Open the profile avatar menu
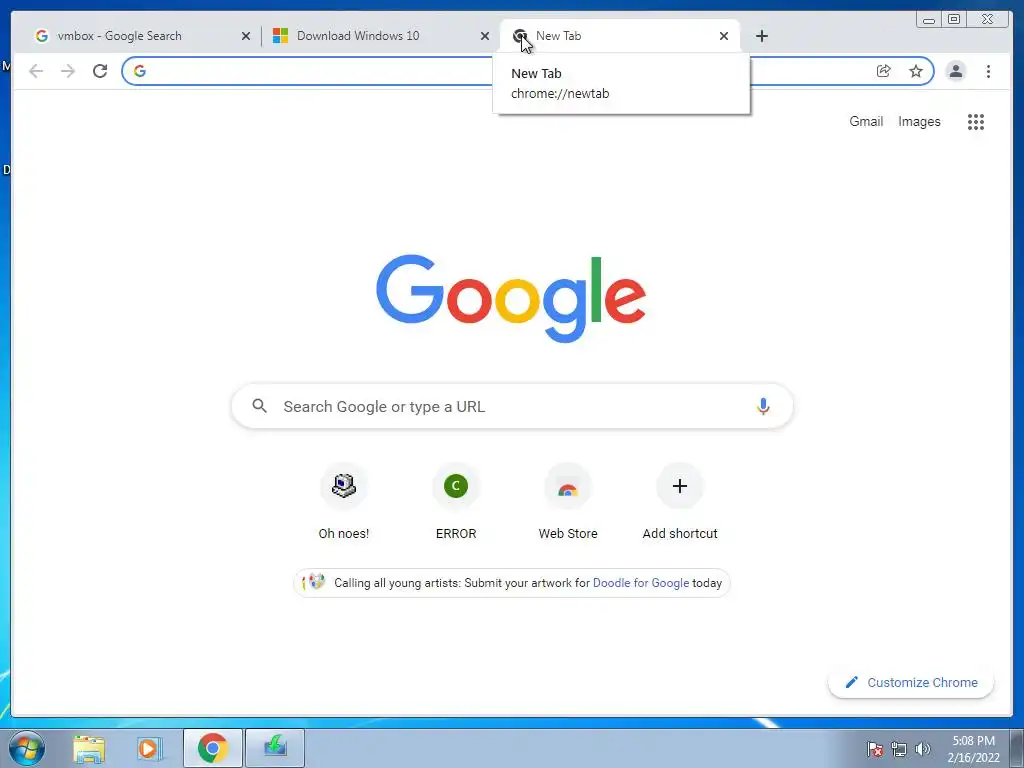This screenshot has height=768, width=1024. 955,71
